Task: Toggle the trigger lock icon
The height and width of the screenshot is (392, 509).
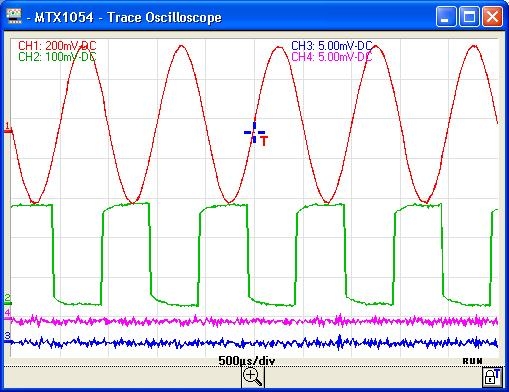Action: point(492,377)
